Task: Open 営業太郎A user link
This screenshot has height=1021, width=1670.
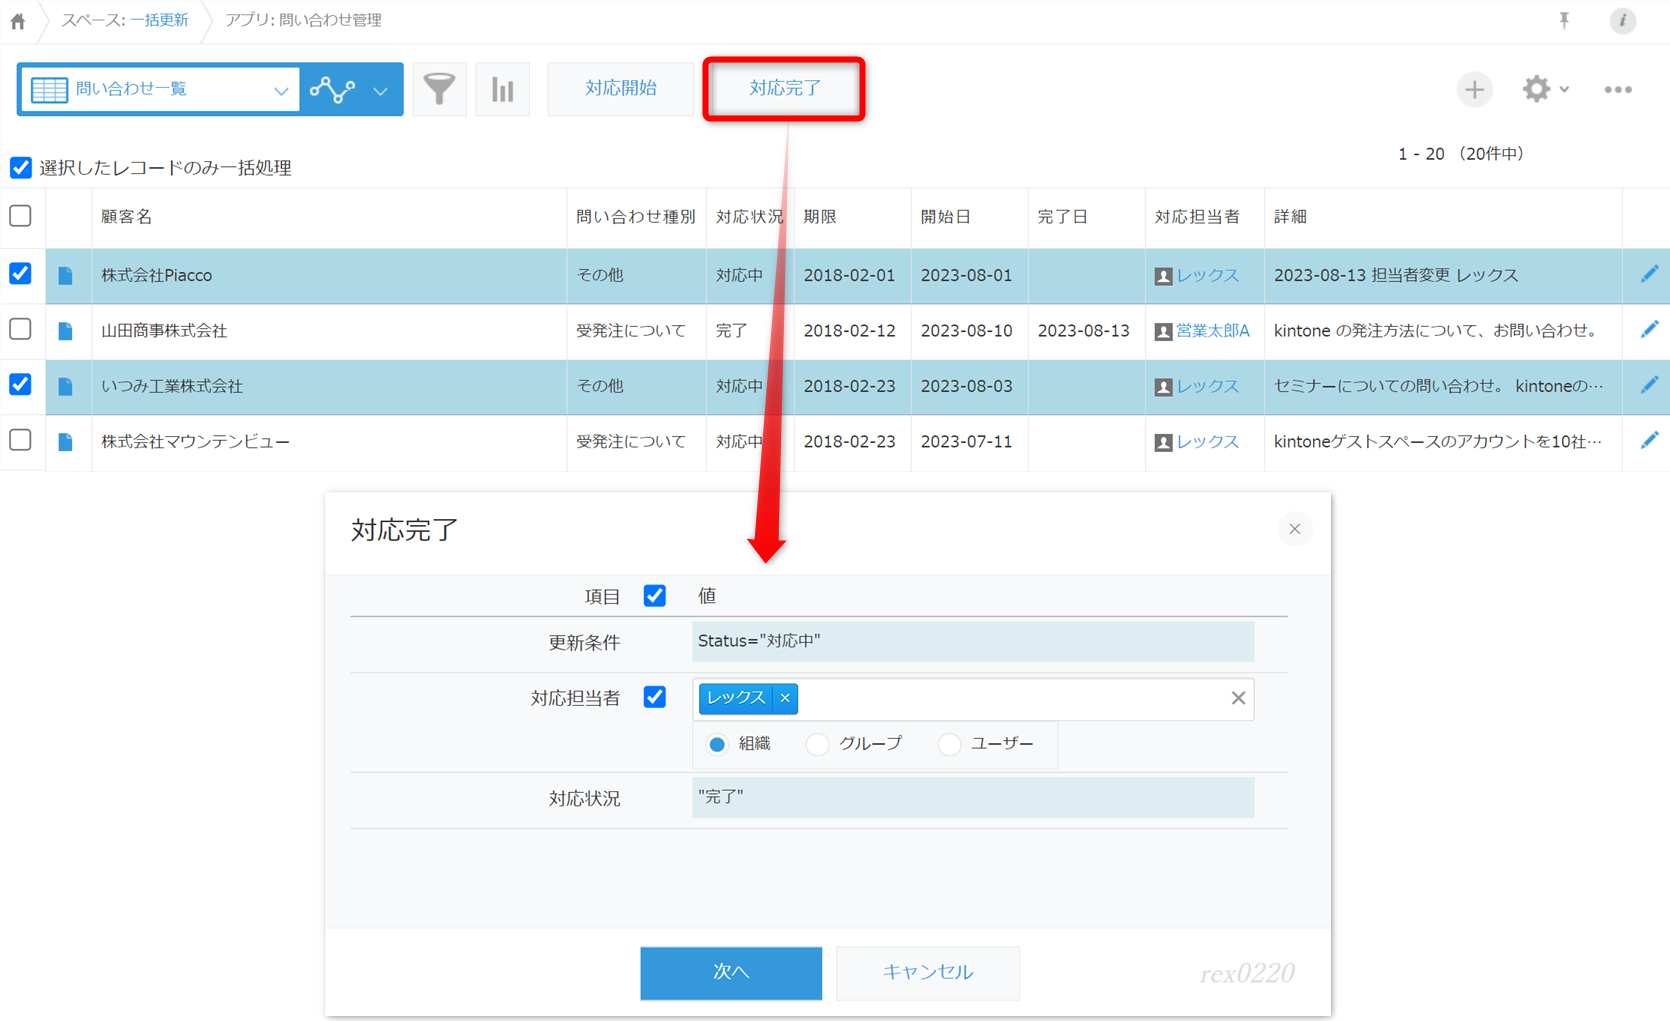Action: click(x=1212, y=330)
